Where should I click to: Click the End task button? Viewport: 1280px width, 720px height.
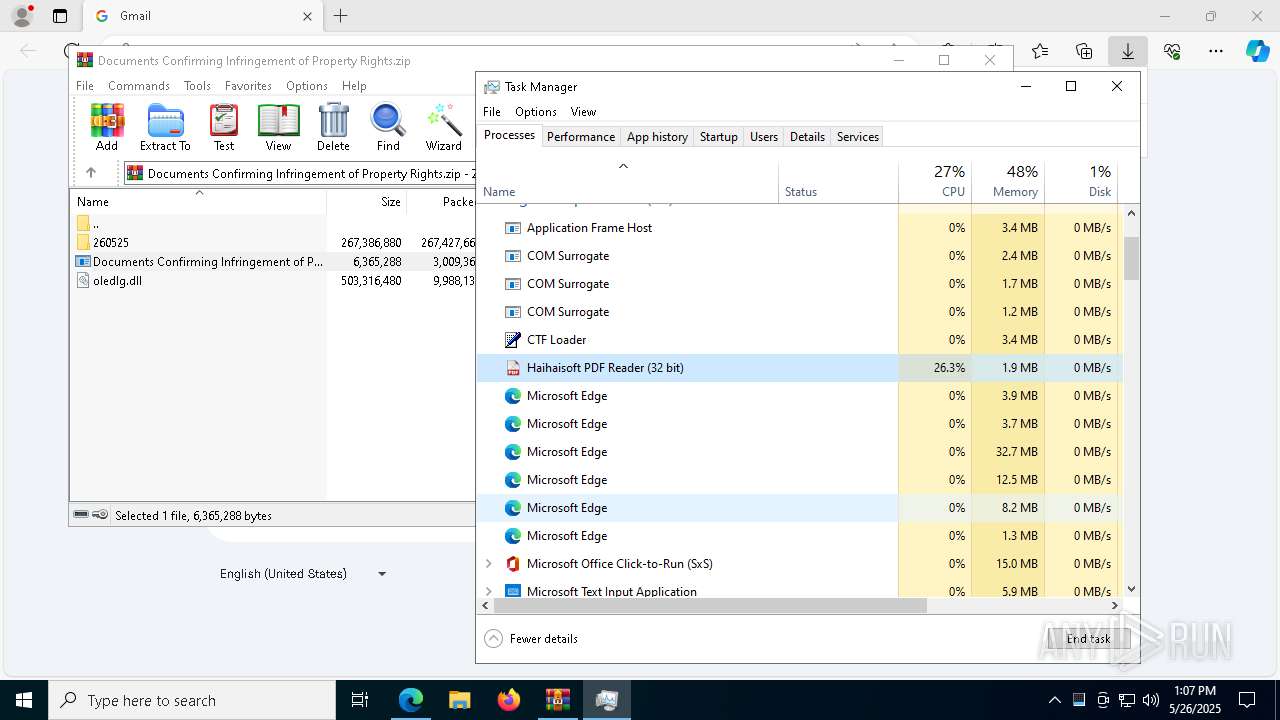(x=1088, y=639)
